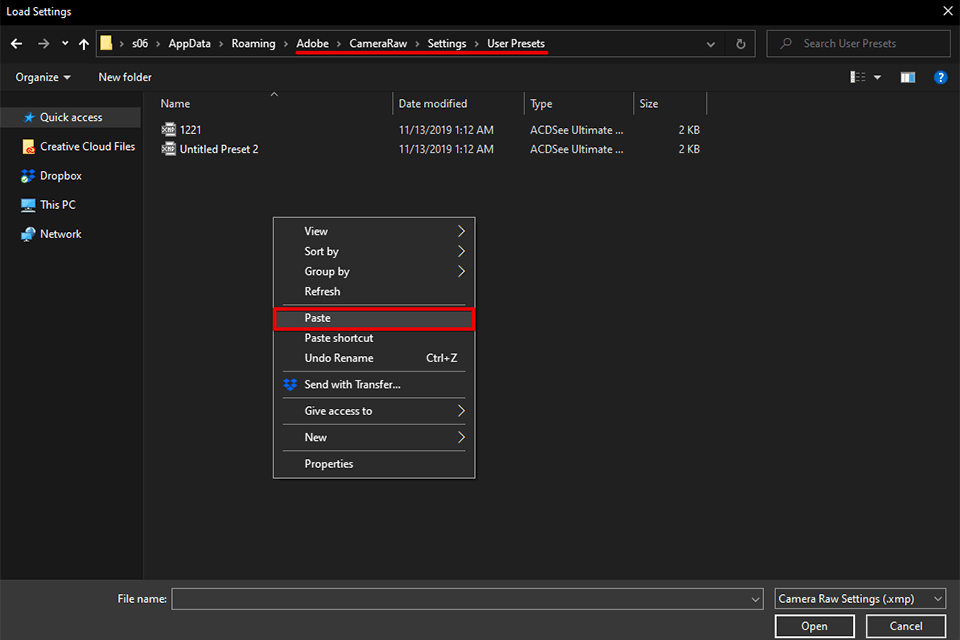960x640 pixels.
Task: Select Network in sidebar
Action: [x=51, y=234]
